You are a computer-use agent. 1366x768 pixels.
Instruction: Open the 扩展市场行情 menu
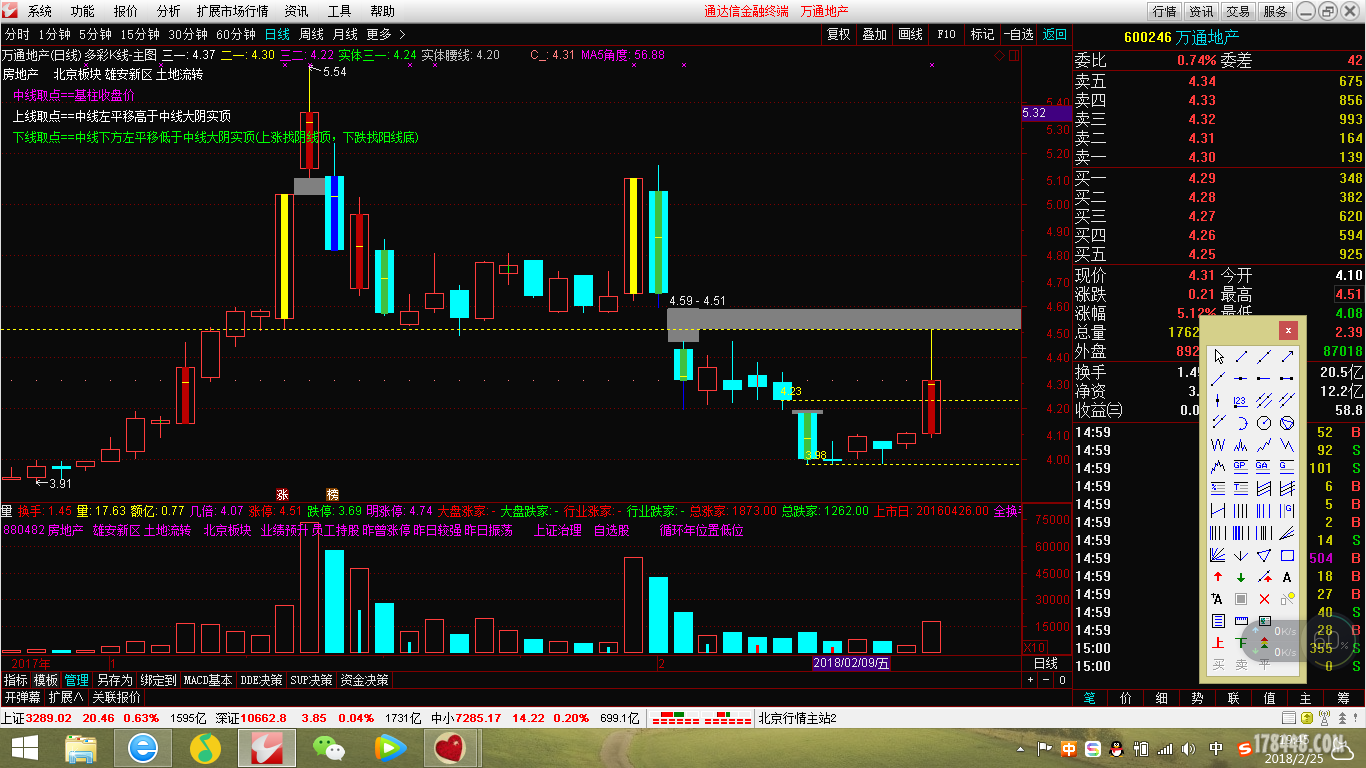pyautogui.click(x=232, y=11)
